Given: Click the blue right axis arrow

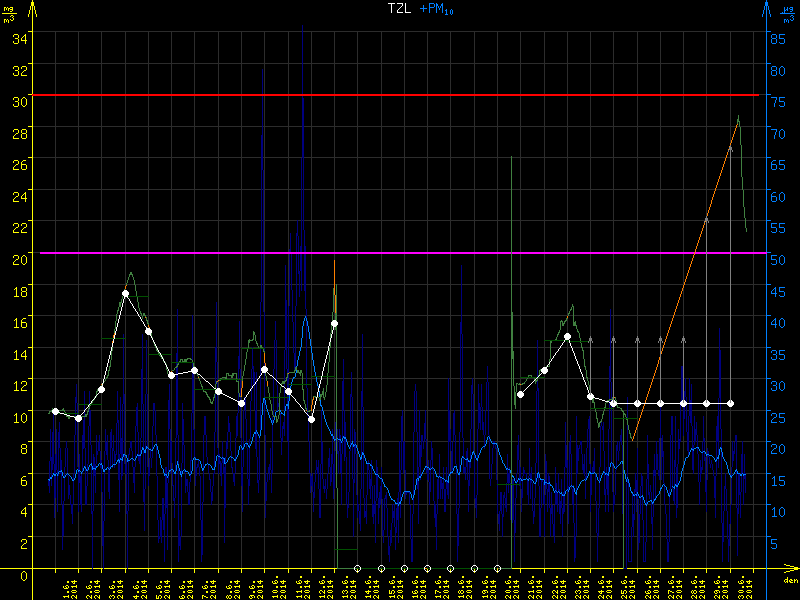Looking at the screenshot, I should [767, 8].
